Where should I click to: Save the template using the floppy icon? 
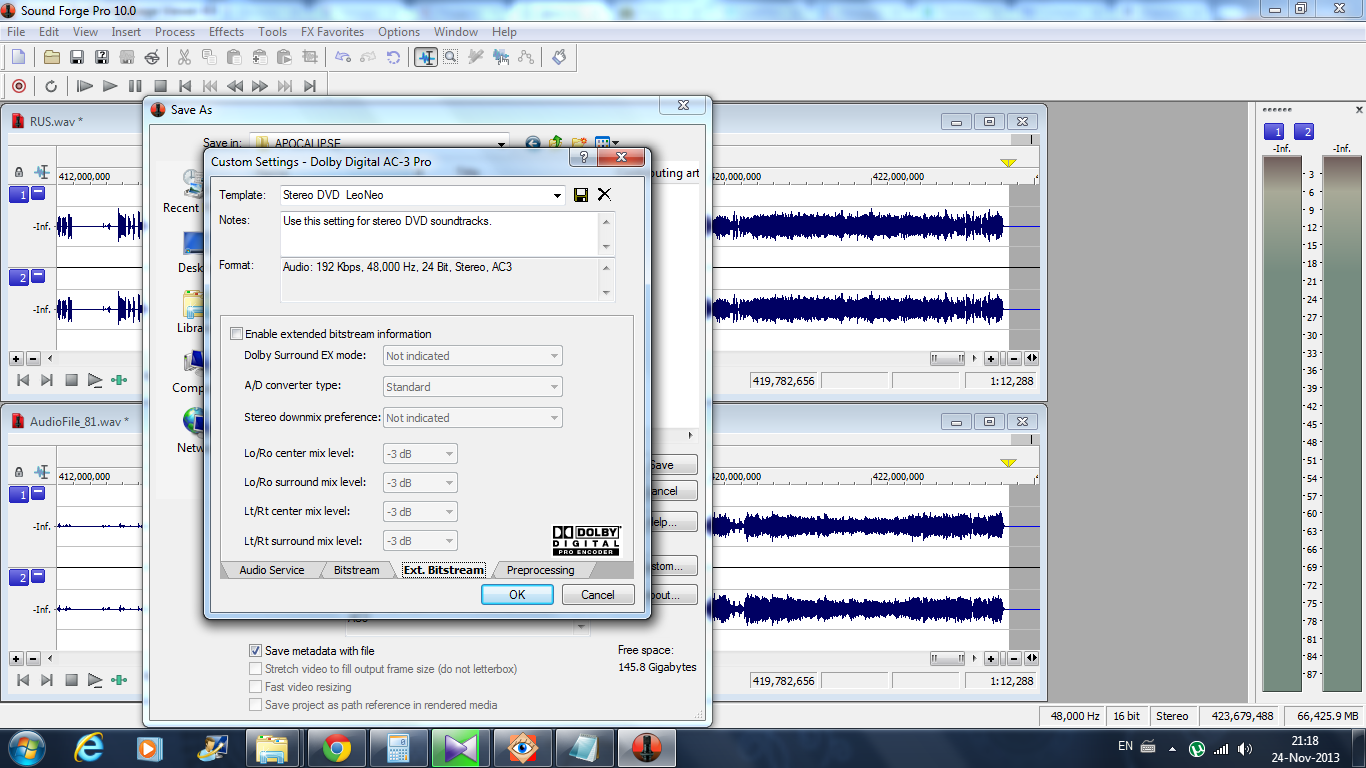[581, 195]
